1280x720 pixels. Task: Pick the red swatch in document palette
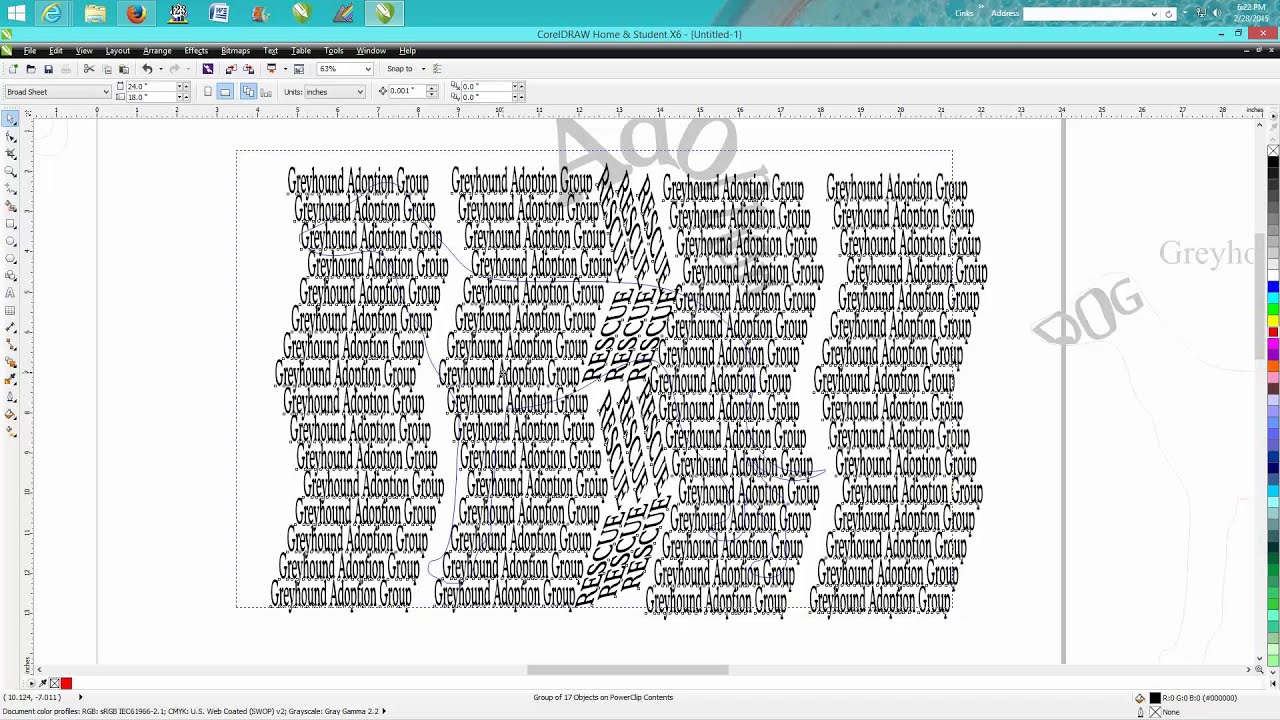66,684
